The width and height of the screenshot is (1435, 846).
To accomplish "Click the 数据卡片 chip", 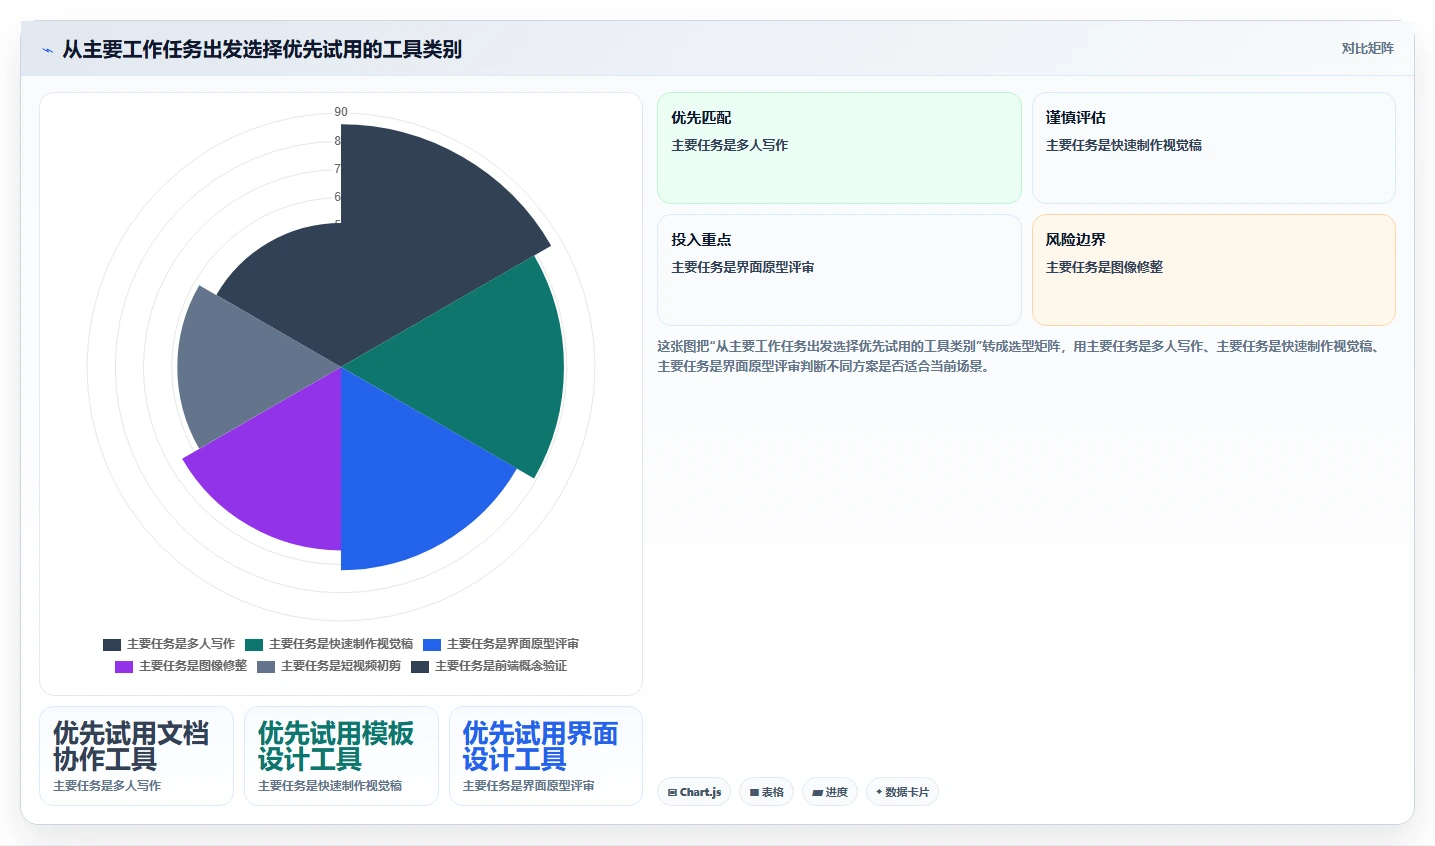I will click(902, 792).
